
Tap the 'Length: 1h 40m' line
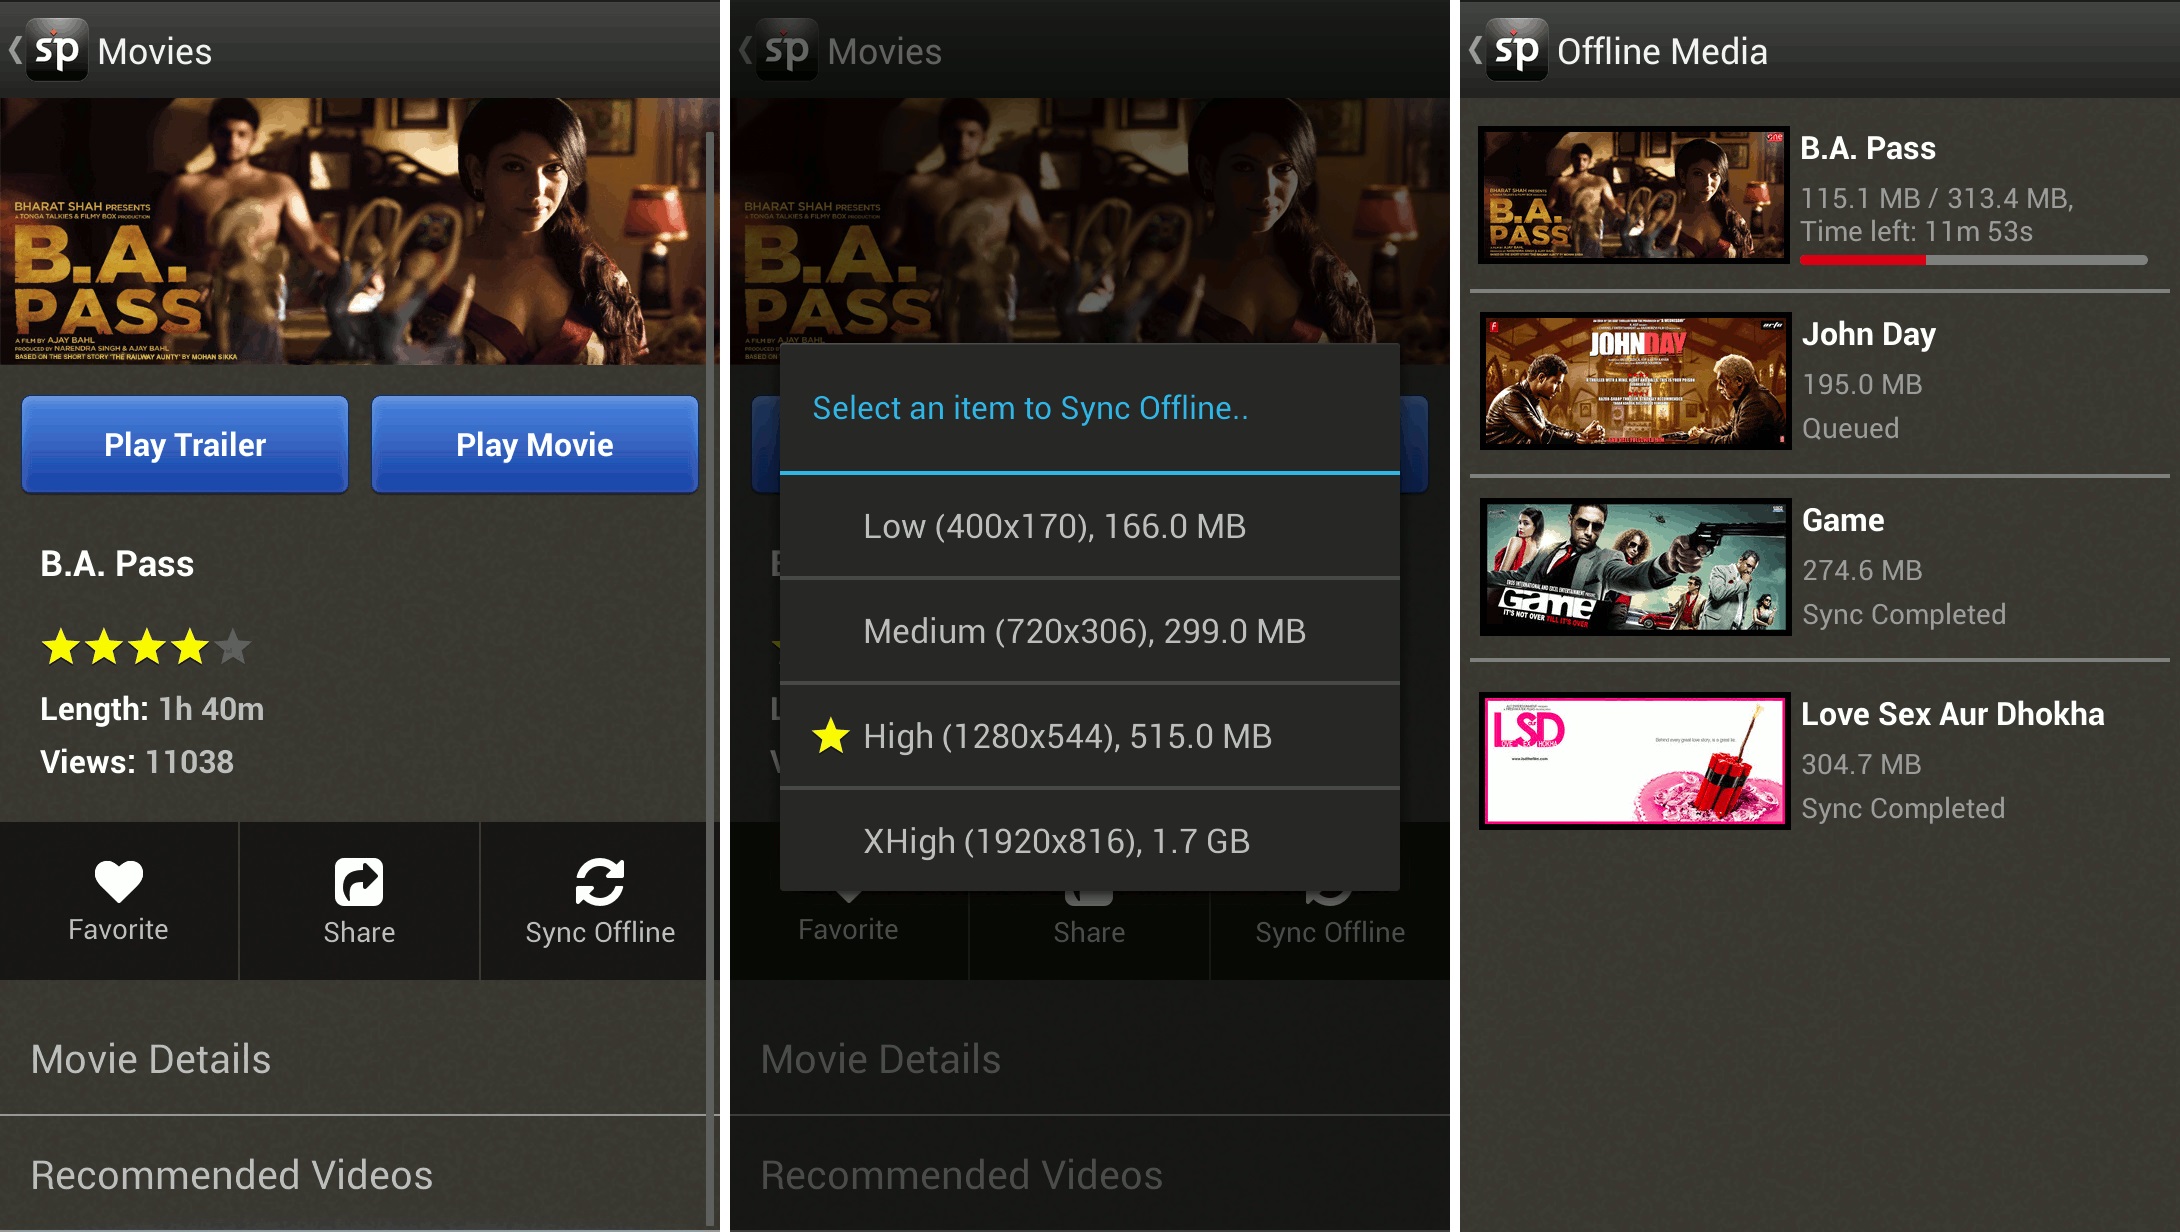[x=152, y=709]
